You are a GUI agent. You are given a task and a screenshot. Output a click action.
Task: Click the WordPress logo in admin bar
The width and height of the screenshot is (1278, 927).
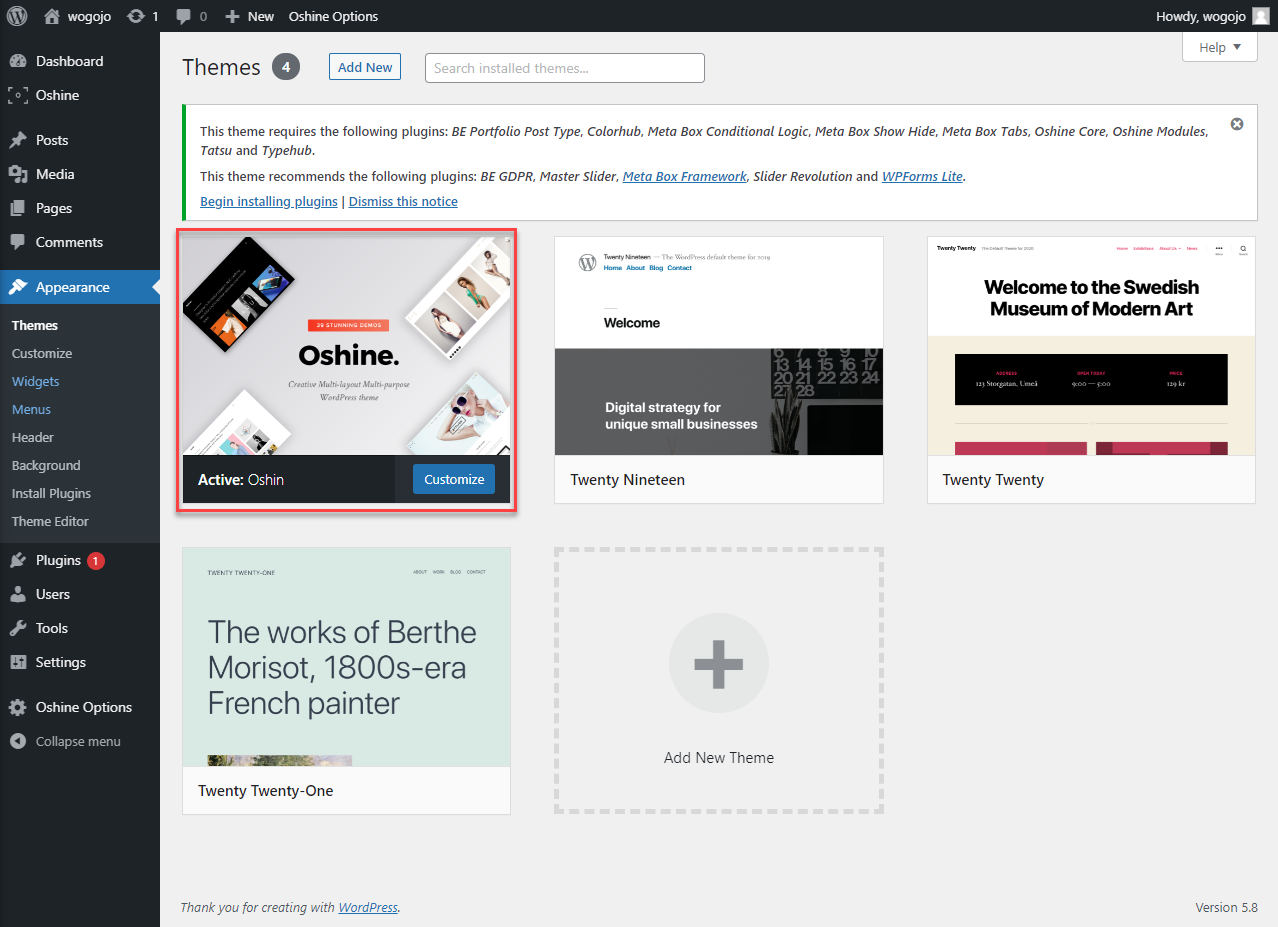(x=17, y=16)
